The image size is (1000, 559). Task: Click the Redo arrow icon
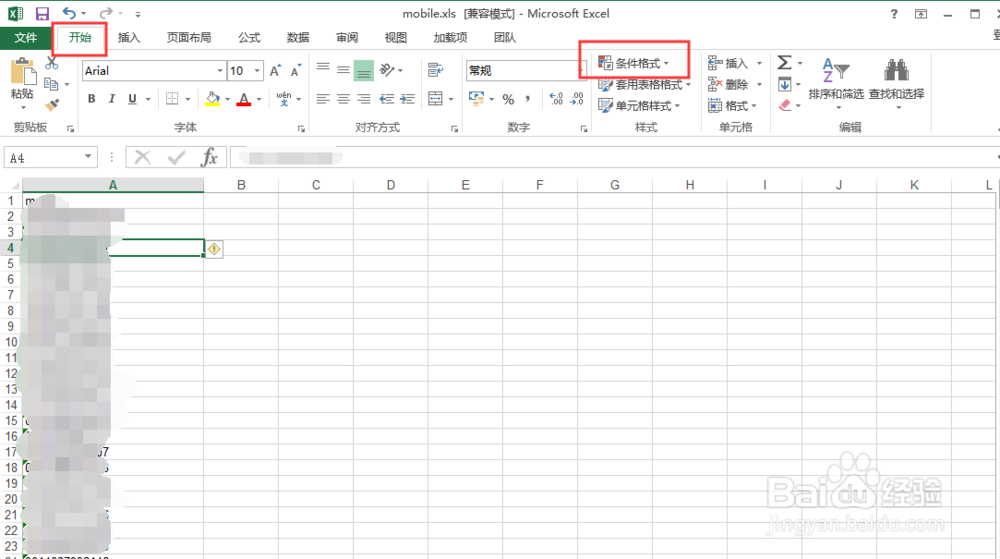pyautogui.click(x=106, y=13)
